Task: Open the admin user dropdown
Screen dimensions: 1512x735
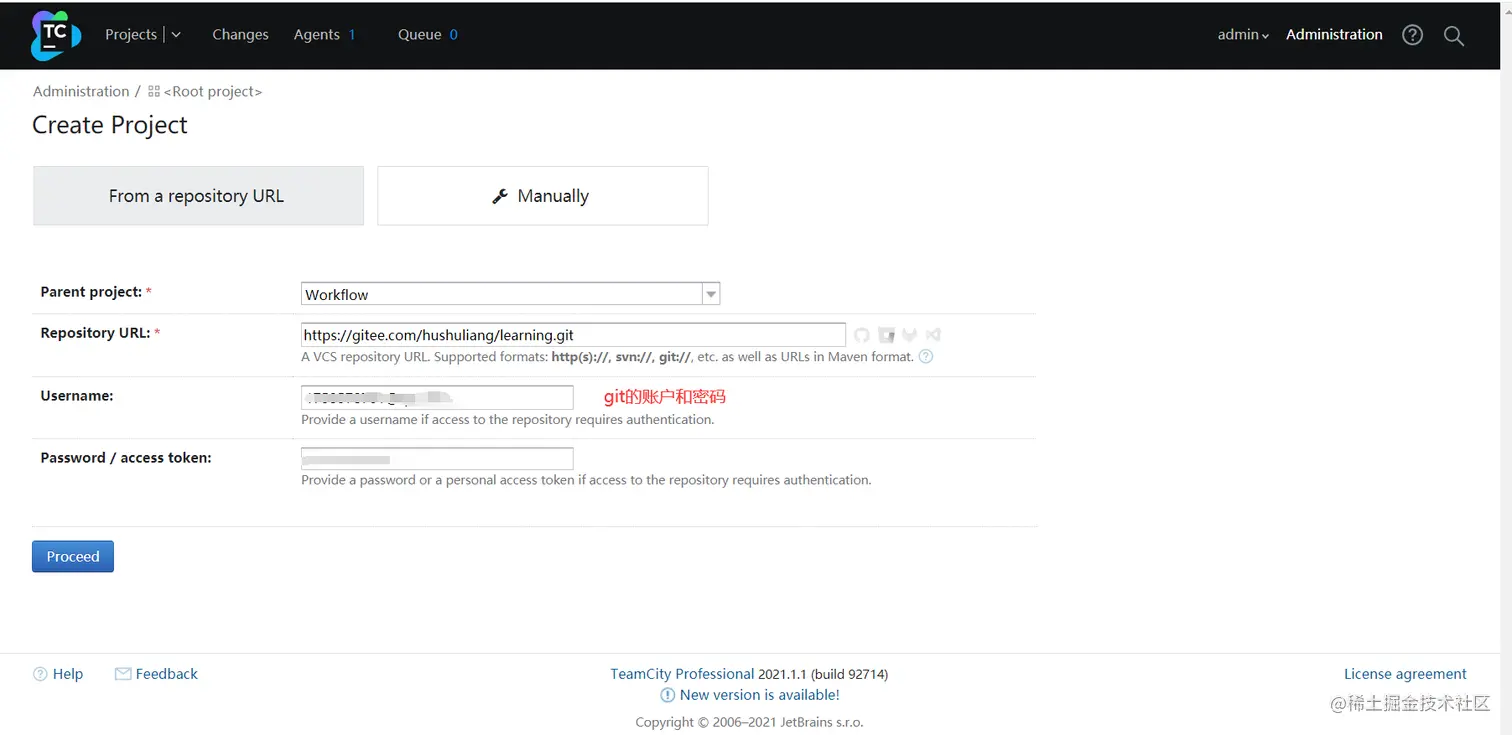Action: point(1243,34)
